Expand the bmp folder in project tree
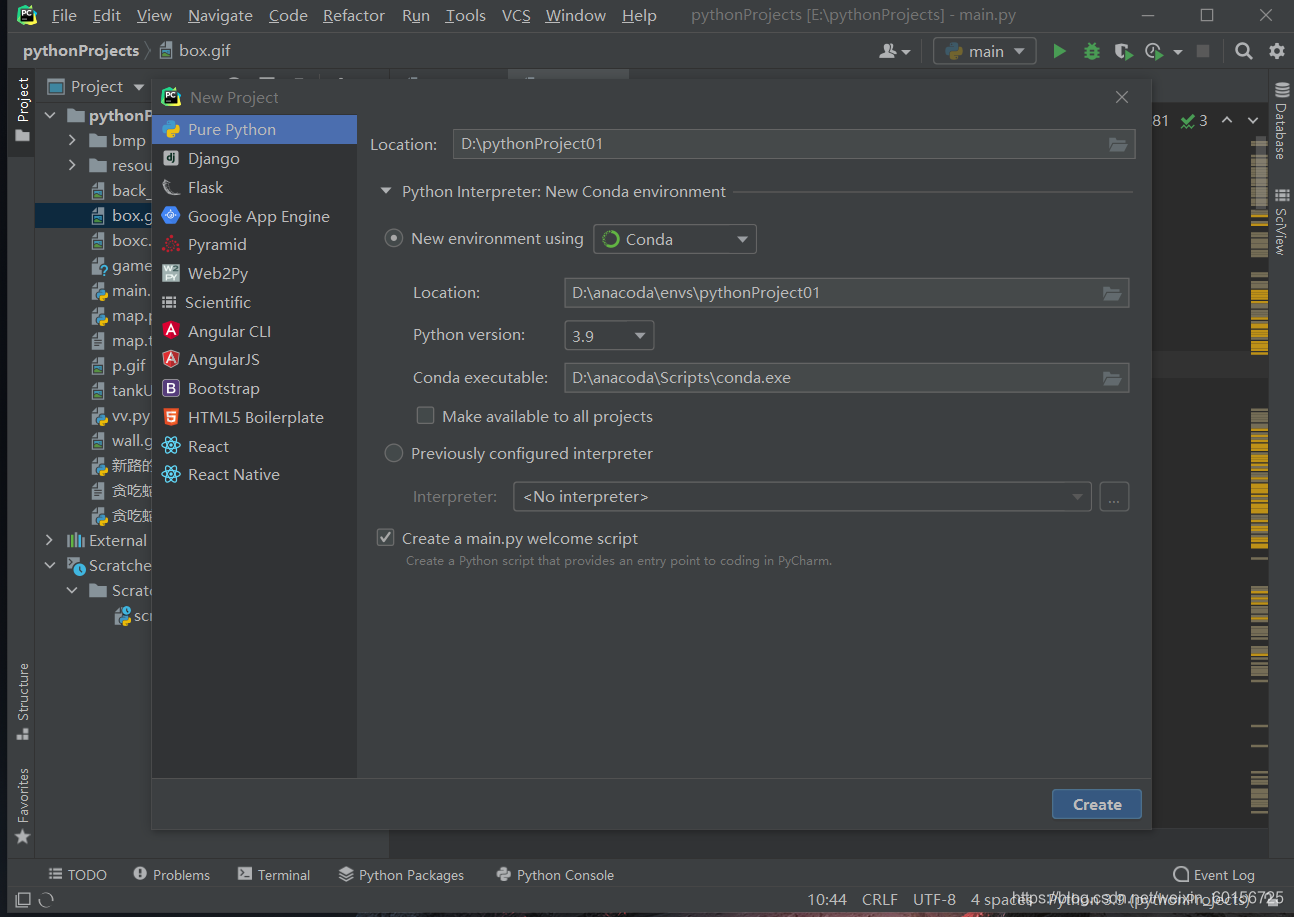1294x917 pixels. 72,140
